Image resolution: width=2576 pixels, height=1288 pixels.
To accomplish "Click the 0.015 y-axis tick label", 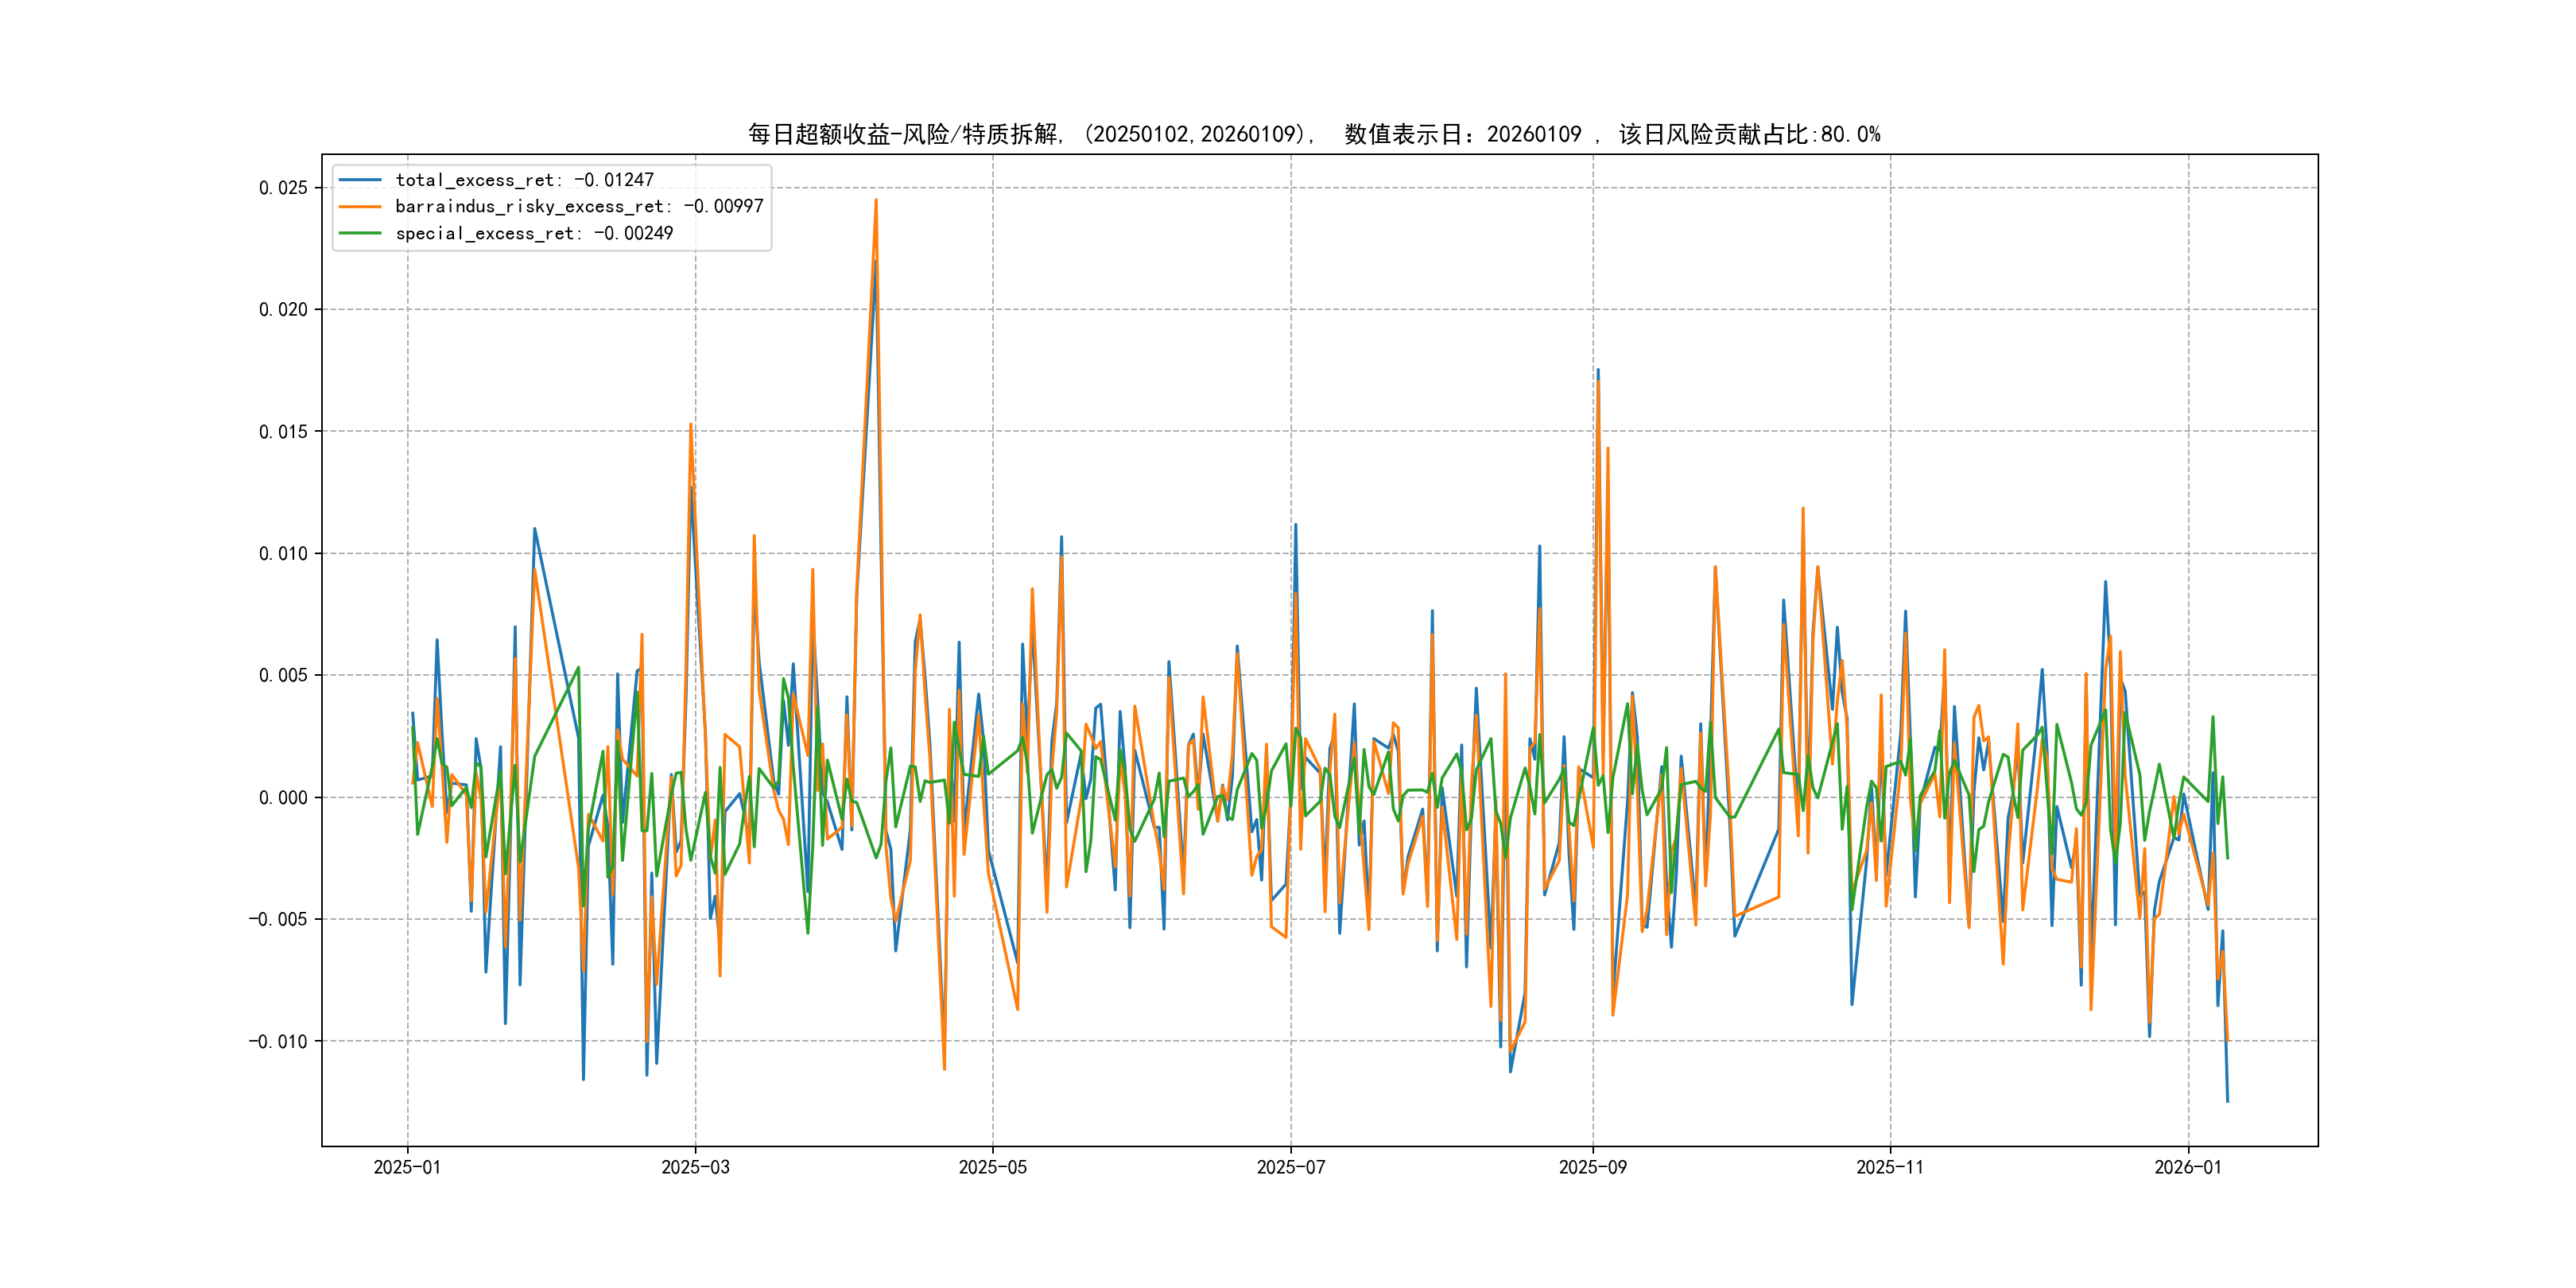I will click(283, 432).
